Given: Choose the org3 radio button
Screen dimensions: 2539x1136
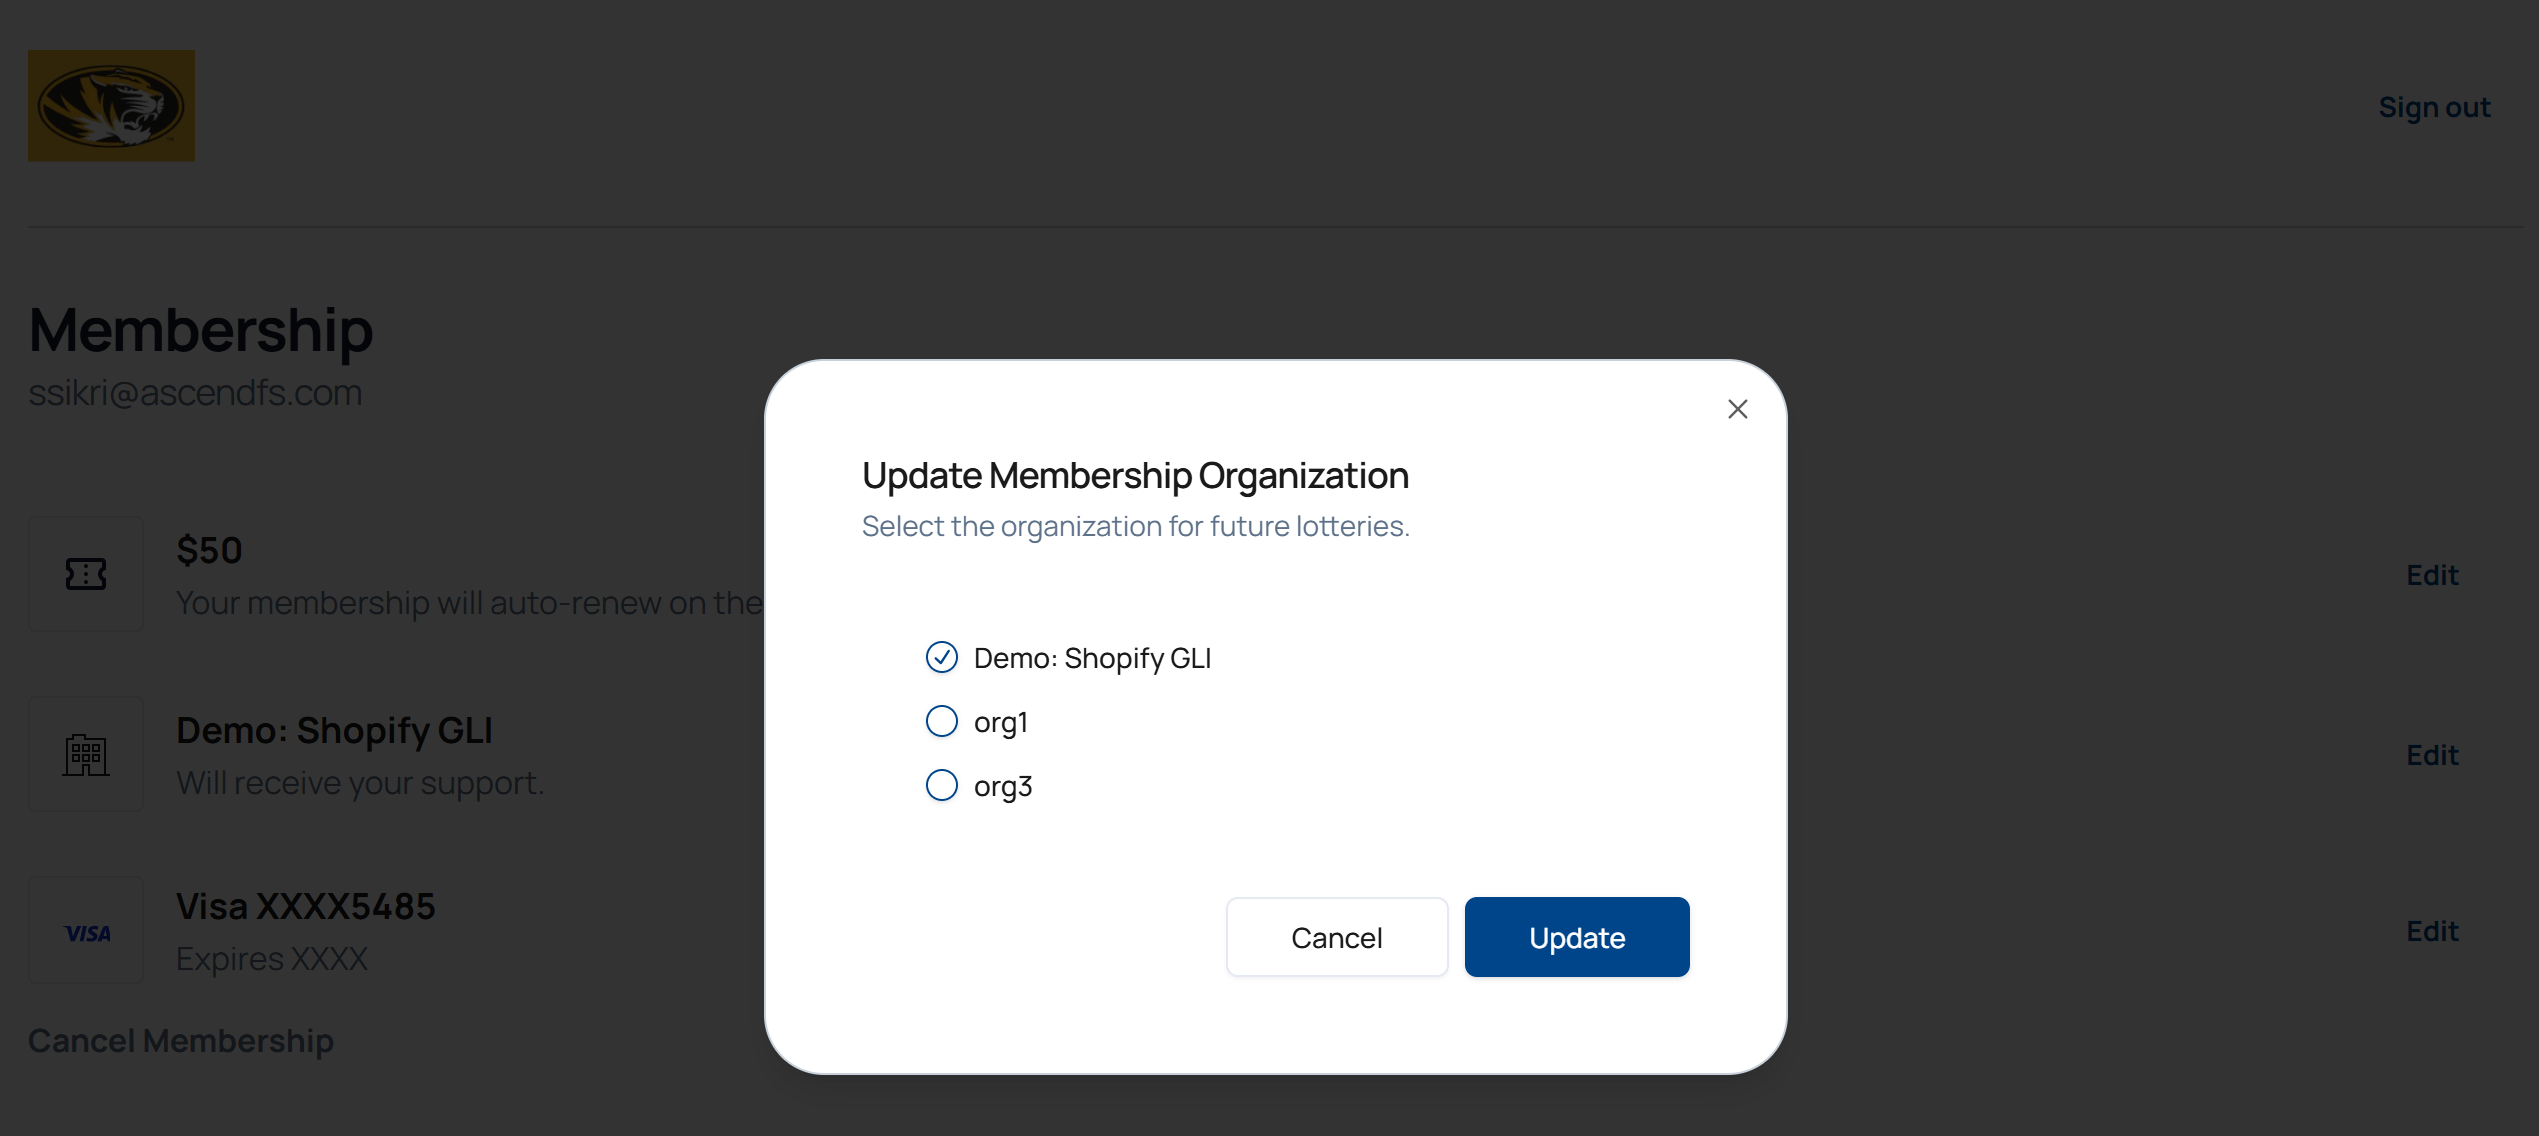Looking at the screenshot, I should (x=941, y=785).
